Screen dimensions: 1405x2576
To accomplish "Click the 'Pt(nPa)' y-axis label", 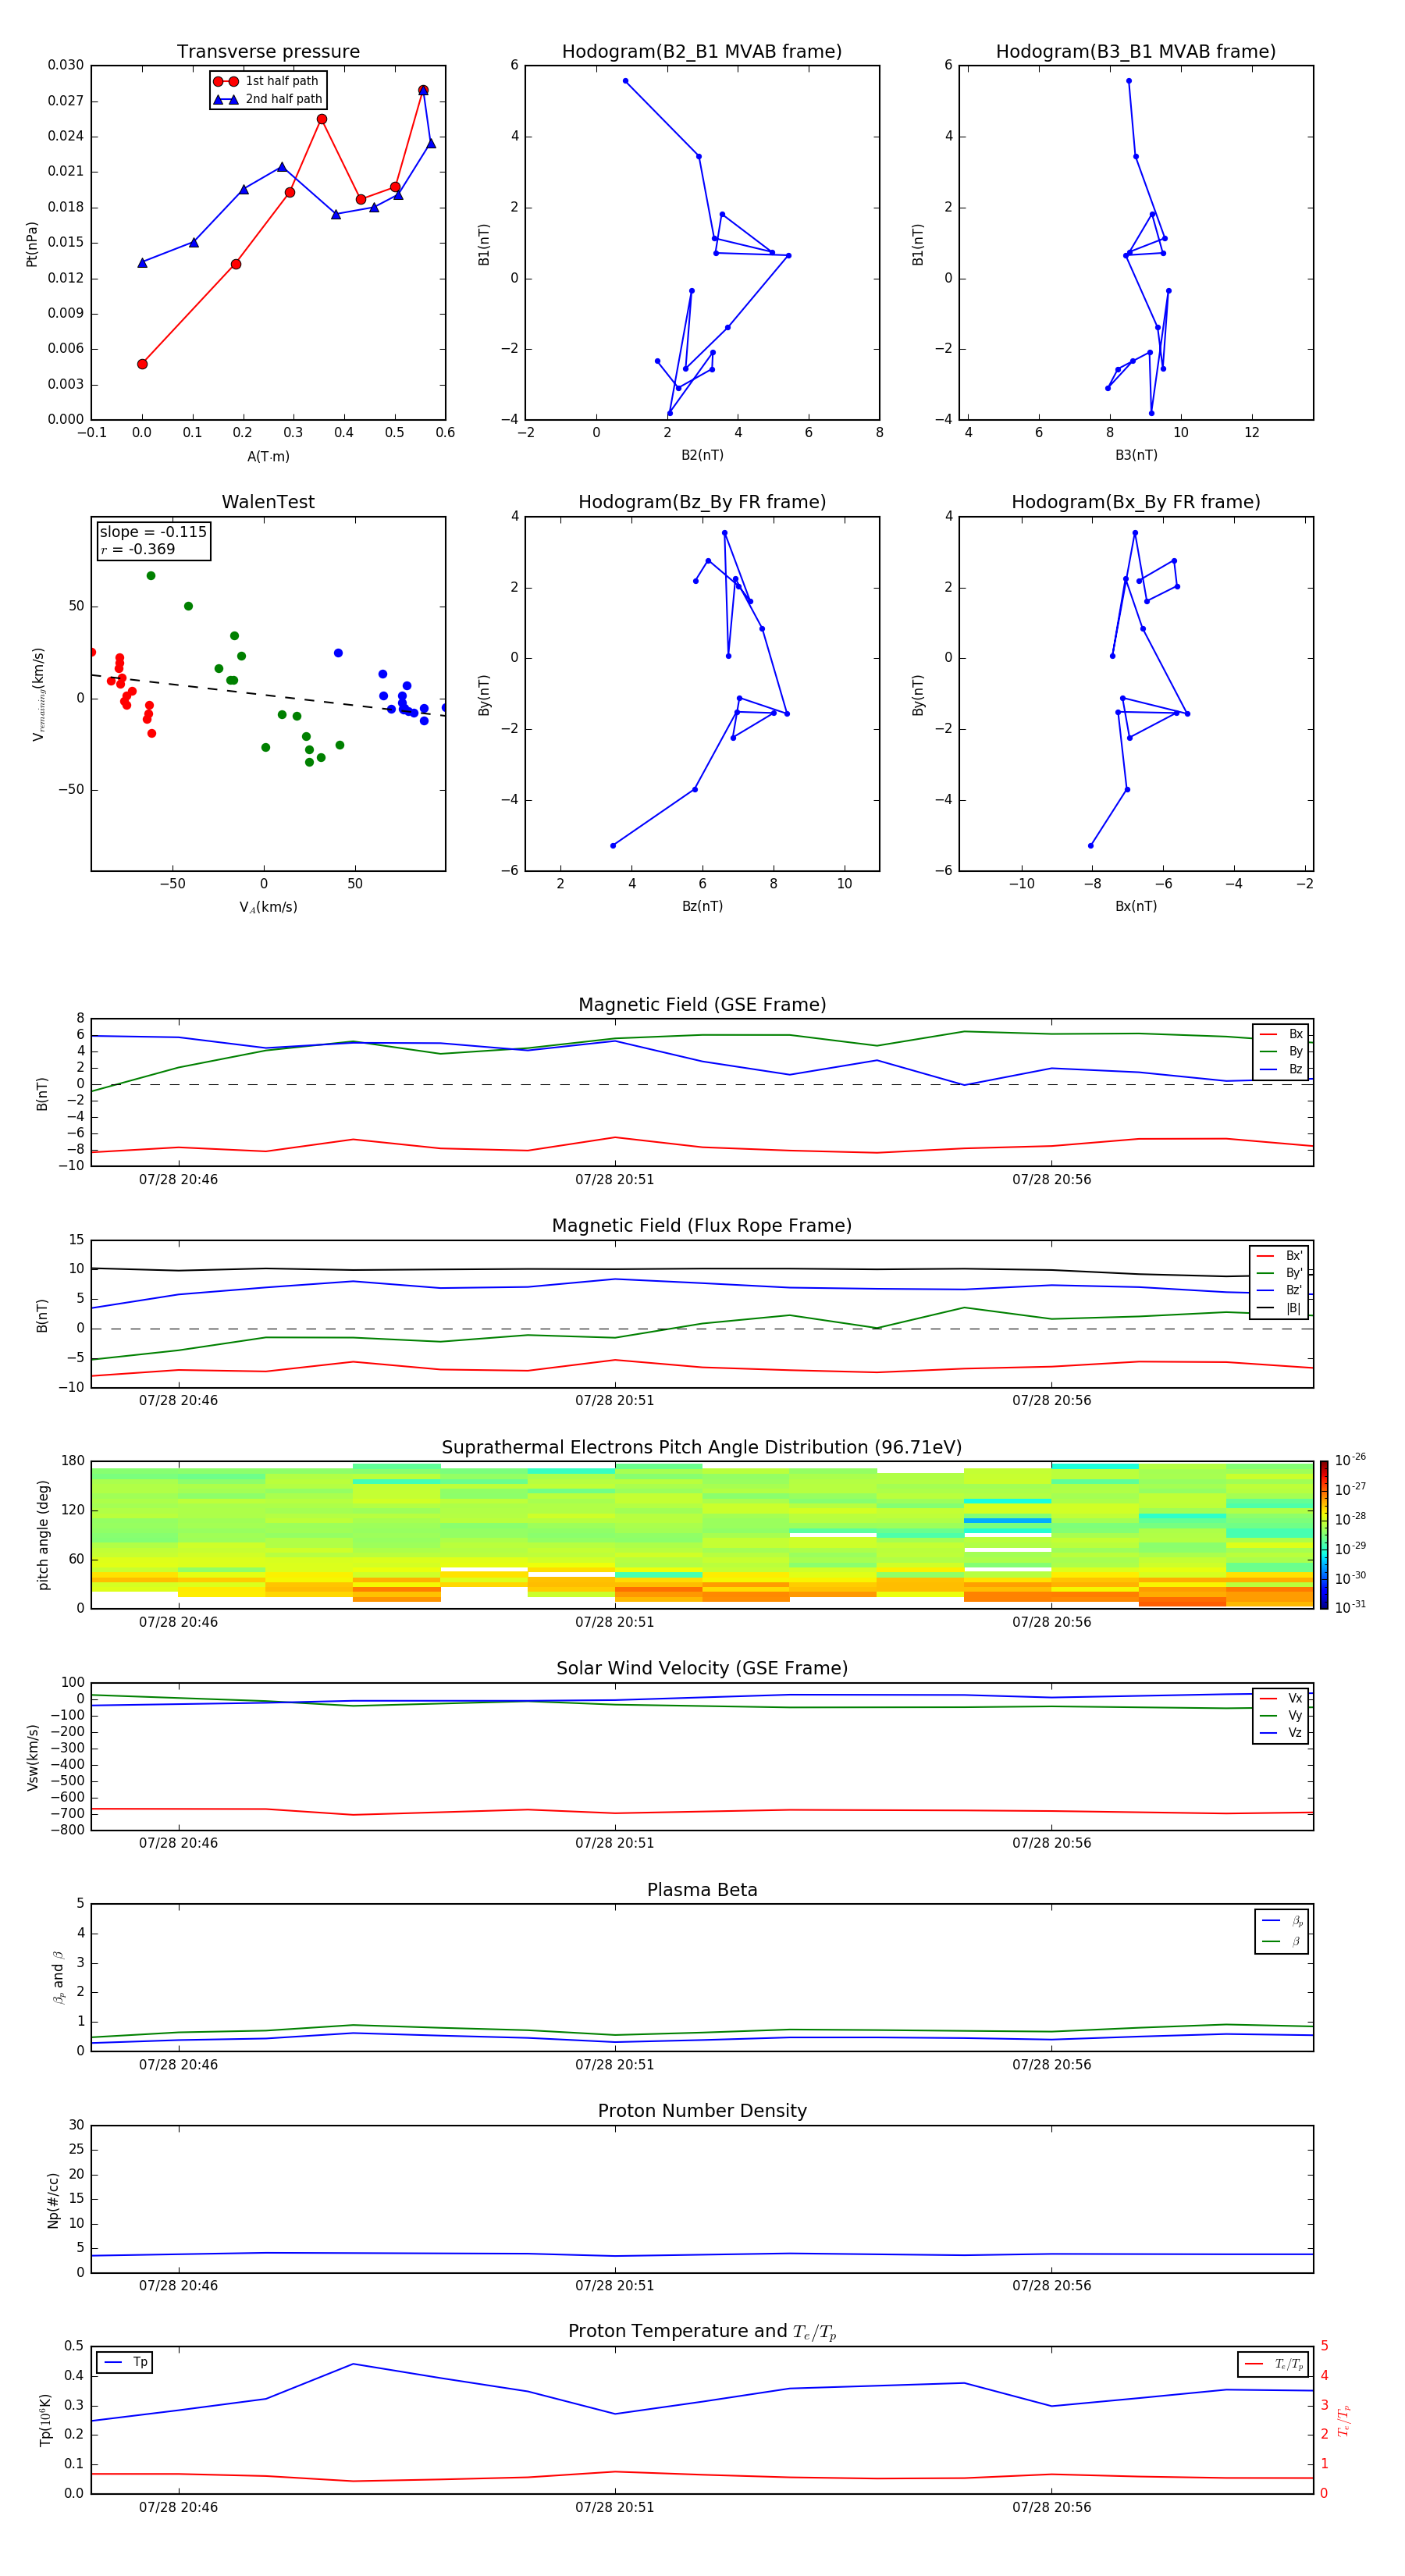I will pyautogui.click(x=32, y=244).
